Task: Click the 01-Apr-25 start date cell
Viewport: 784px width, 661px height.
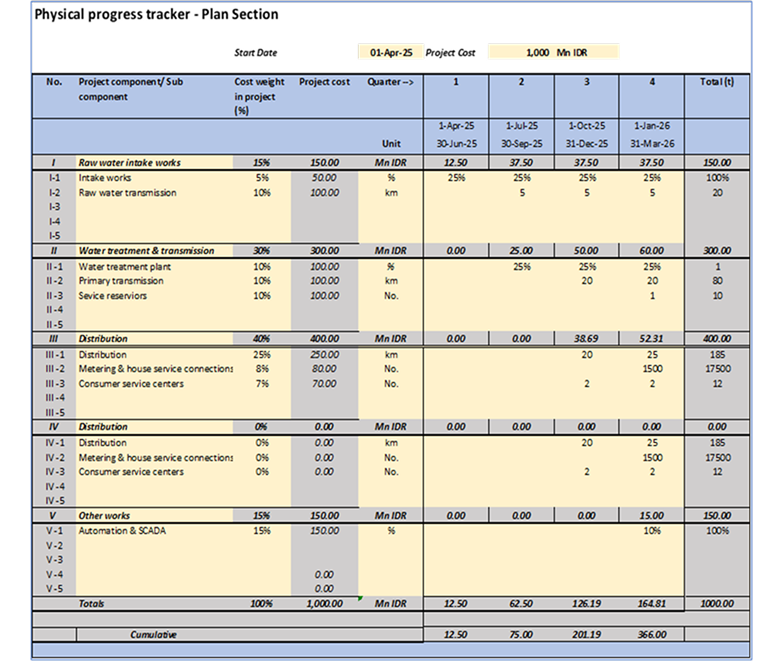Action: (x=391, y=52)
